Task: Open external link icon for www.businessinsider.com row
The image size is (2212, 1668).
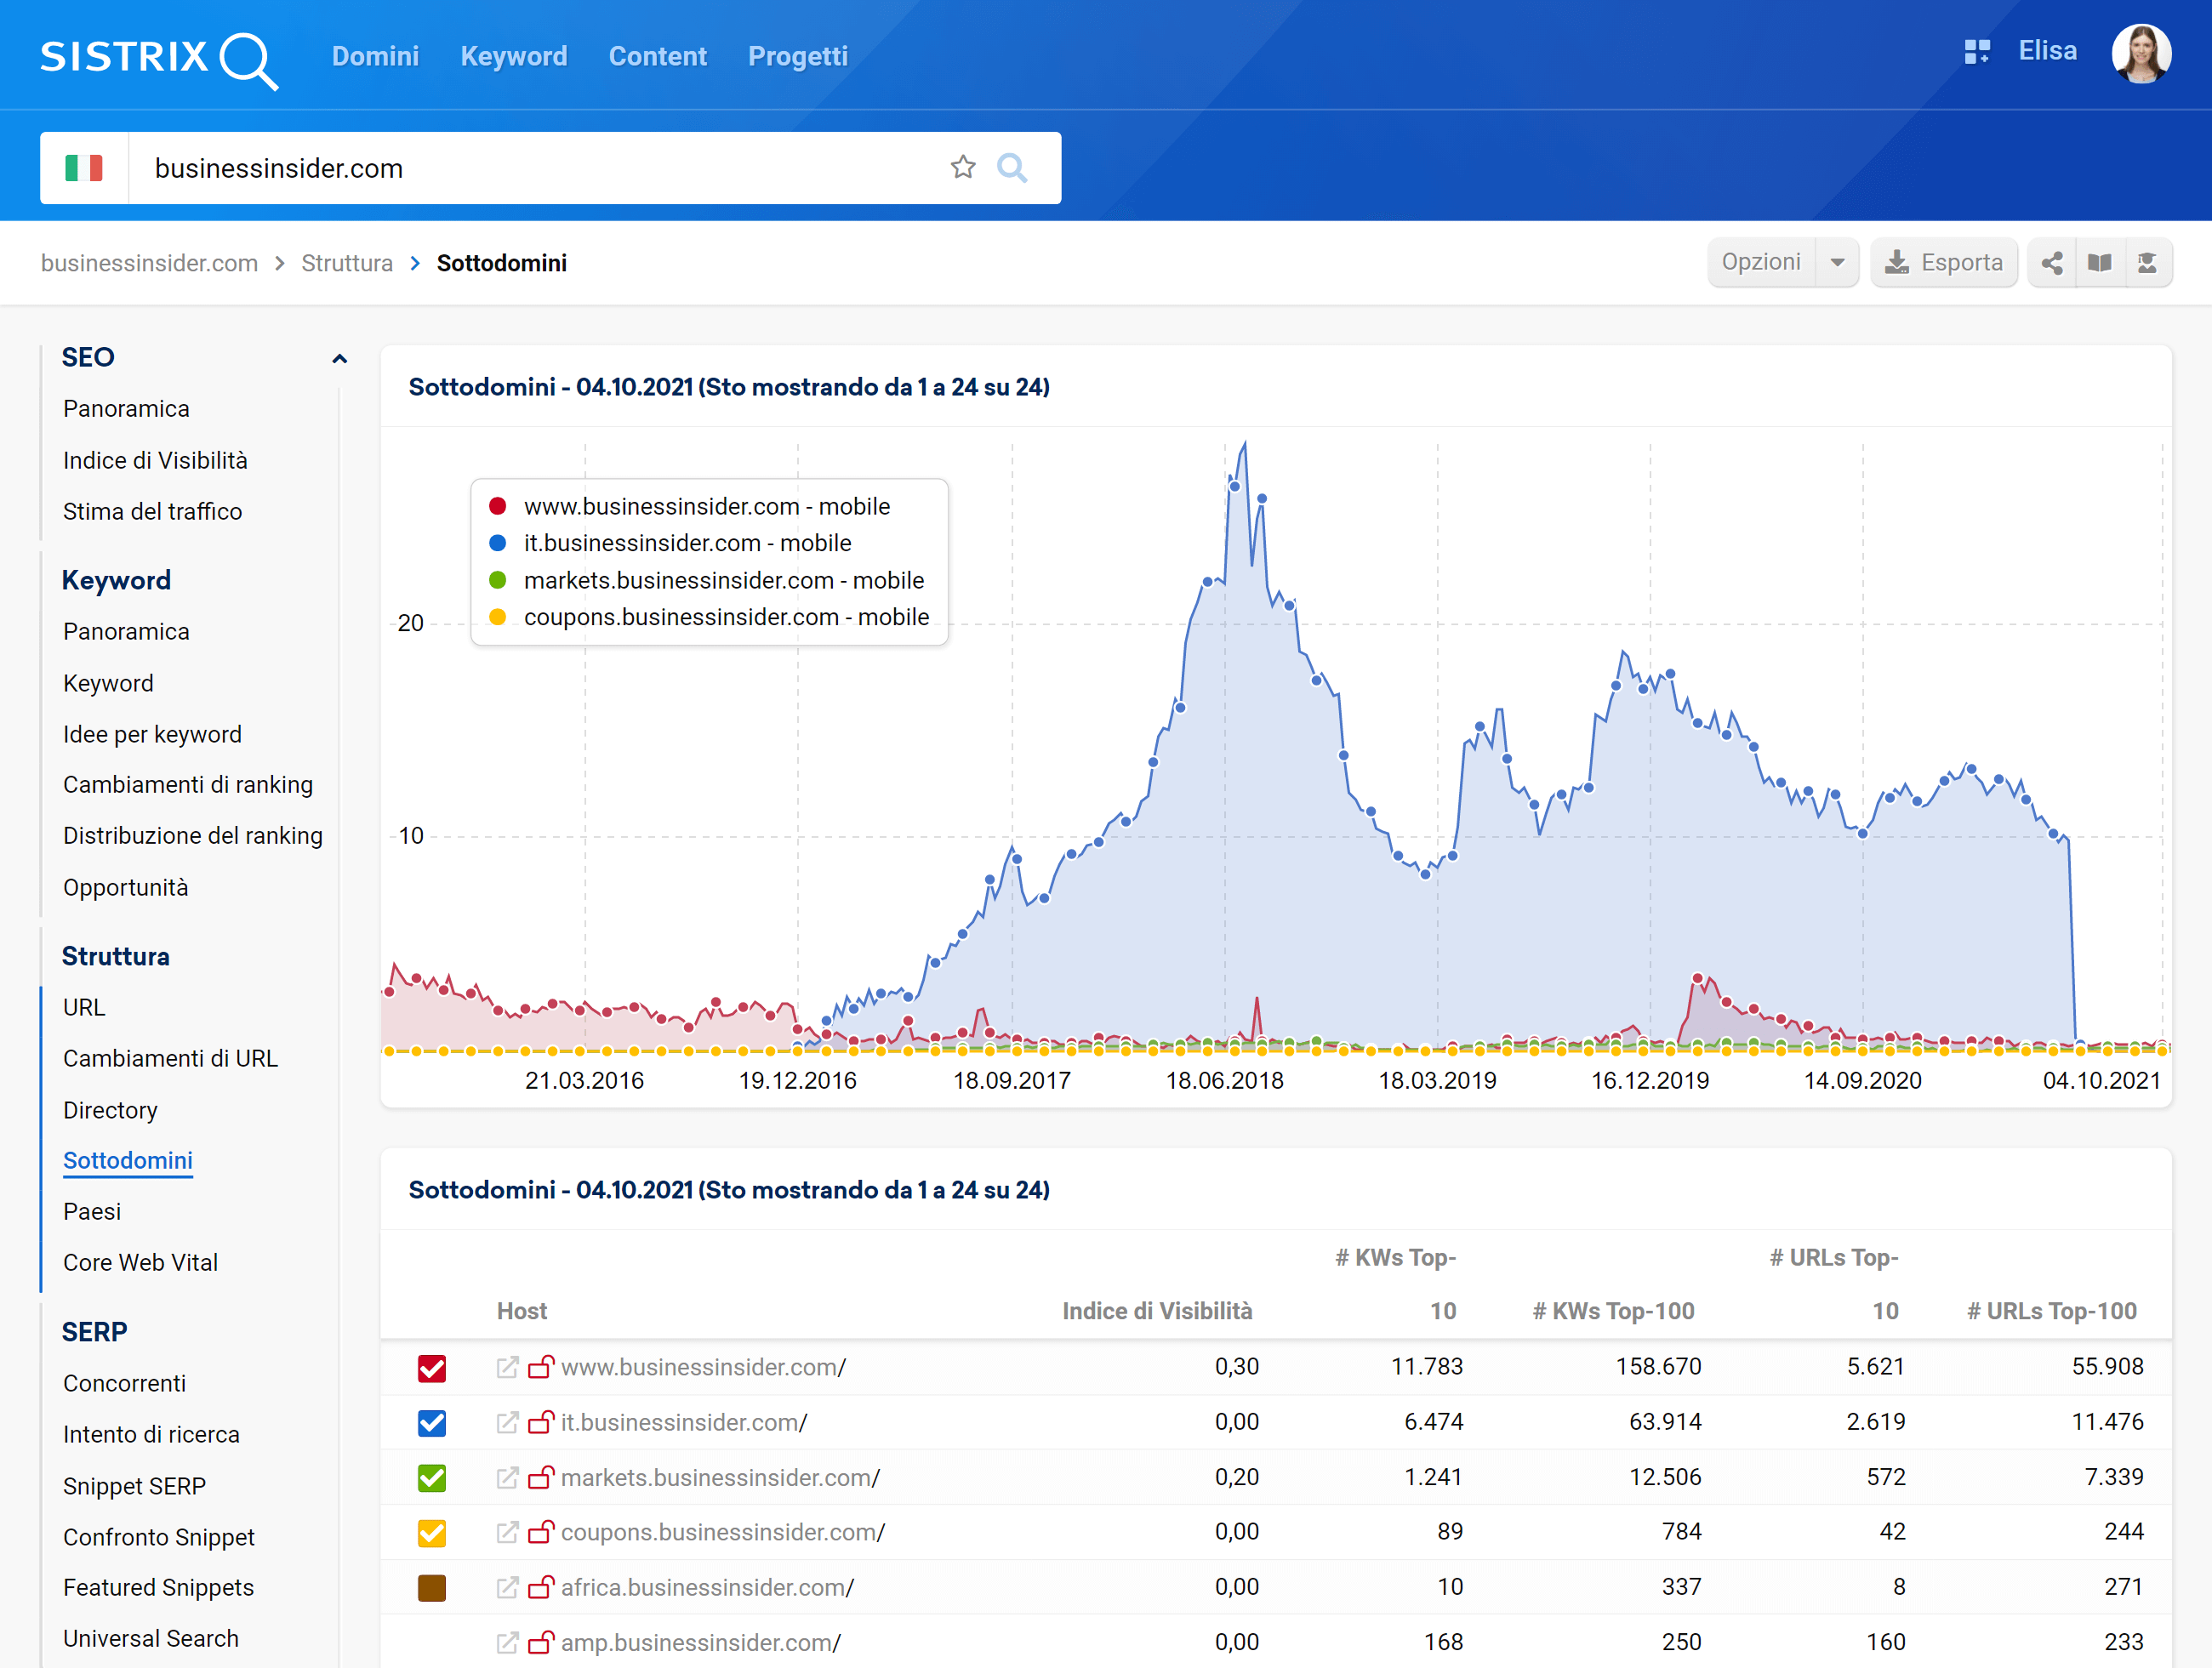Action: click(507, 1367)
